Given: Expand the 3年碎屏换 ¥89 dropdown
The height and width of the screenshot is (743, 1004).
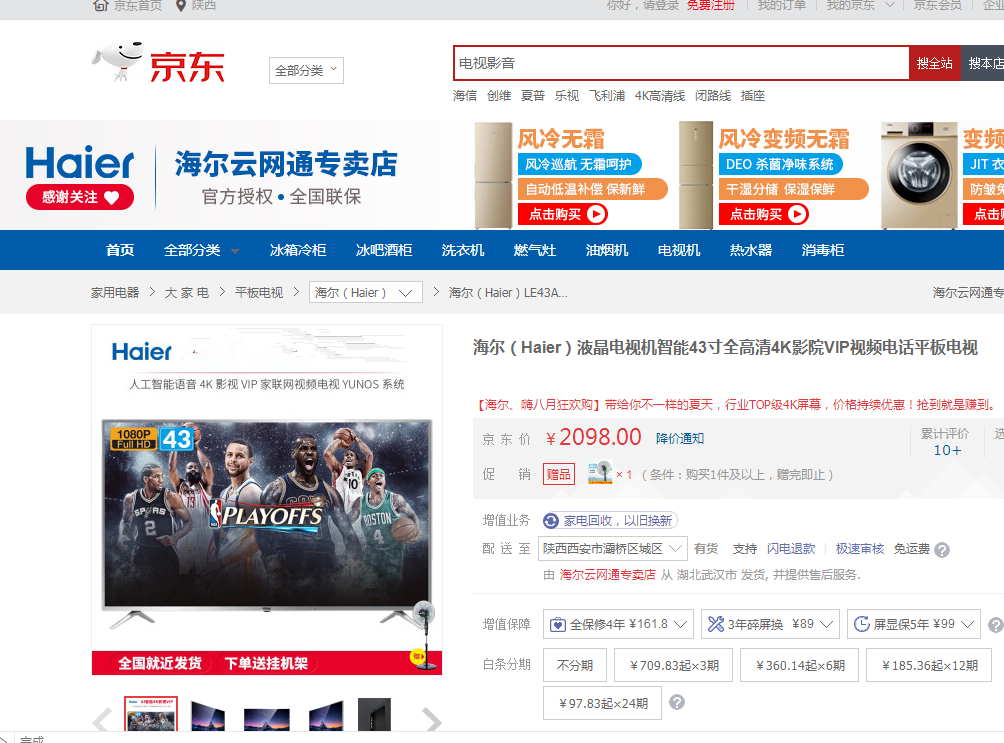Looking at the screenshot, I should 770,624.
